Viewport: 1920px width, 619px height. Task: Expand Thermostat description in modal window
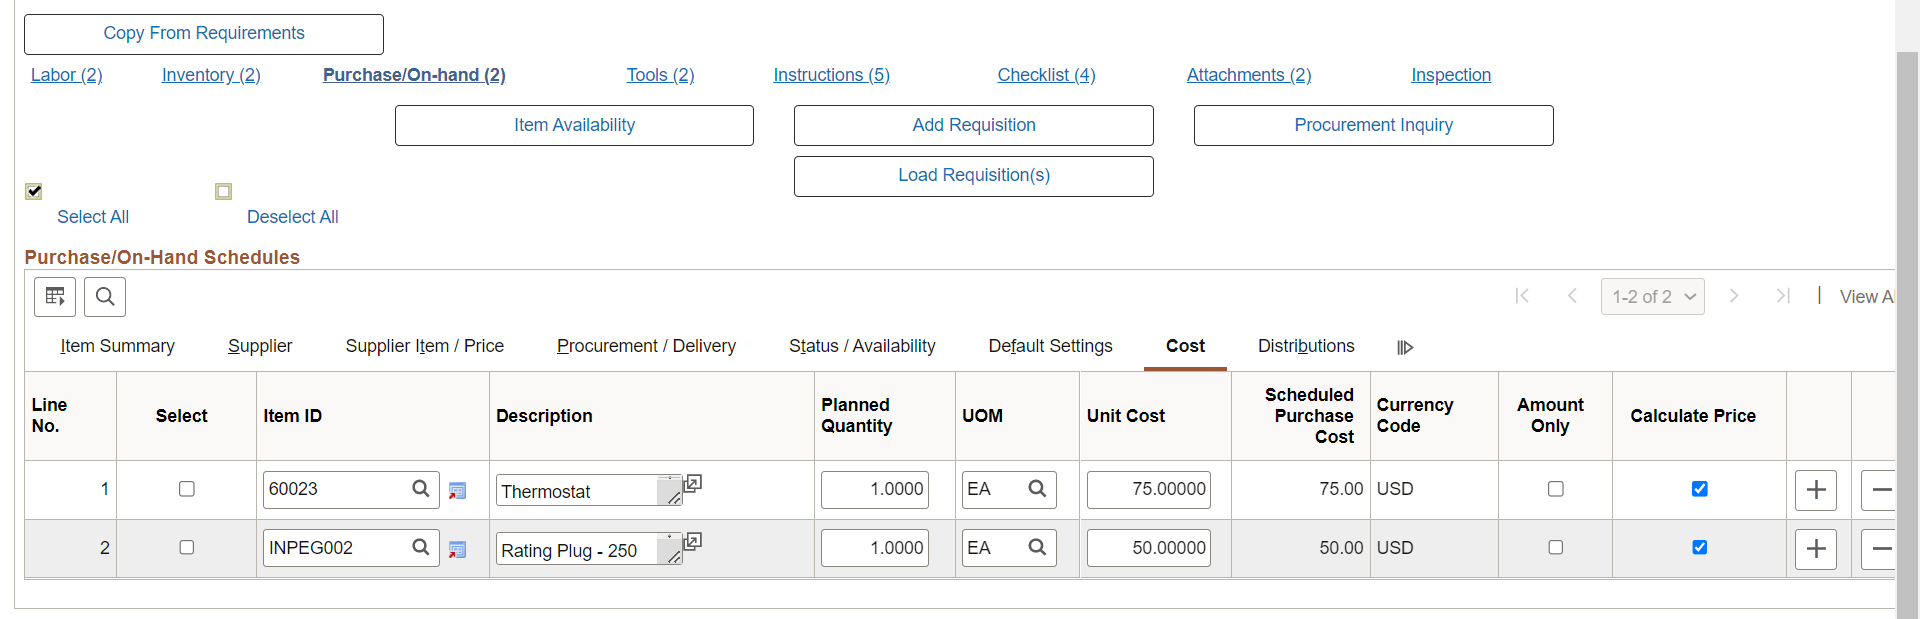click(692, 484)
